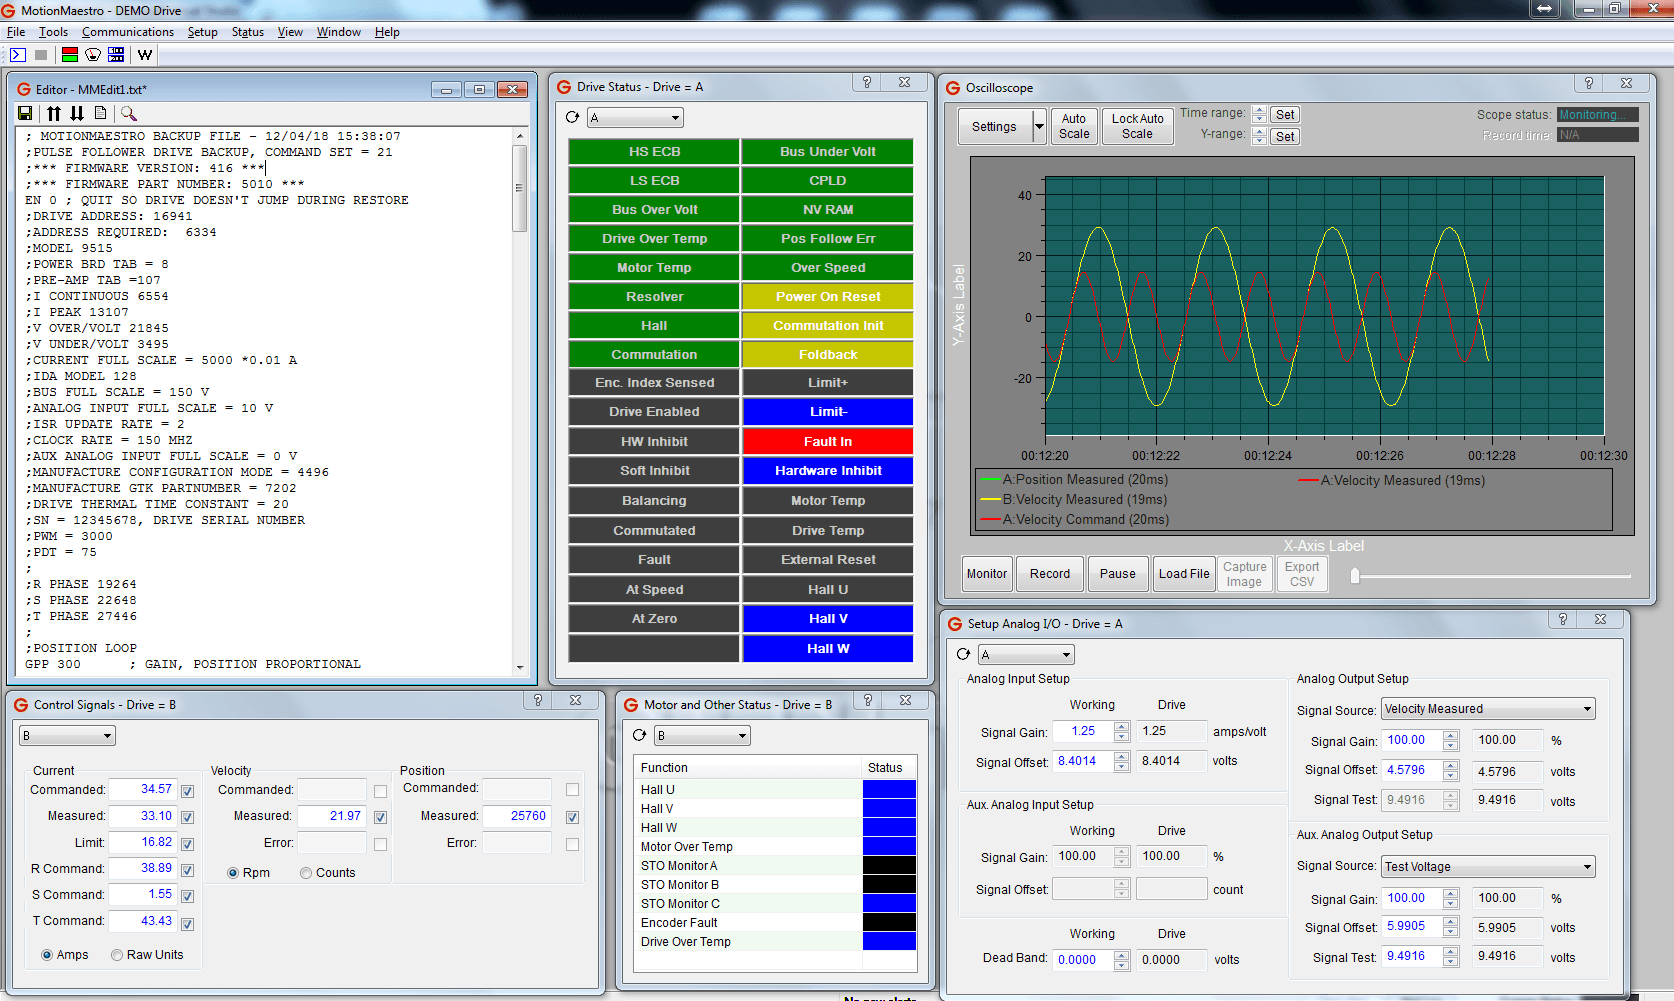Click the terminal prompt icon in main toolbar
This screenshot has height=1001, width=1674.
point(18,55)
